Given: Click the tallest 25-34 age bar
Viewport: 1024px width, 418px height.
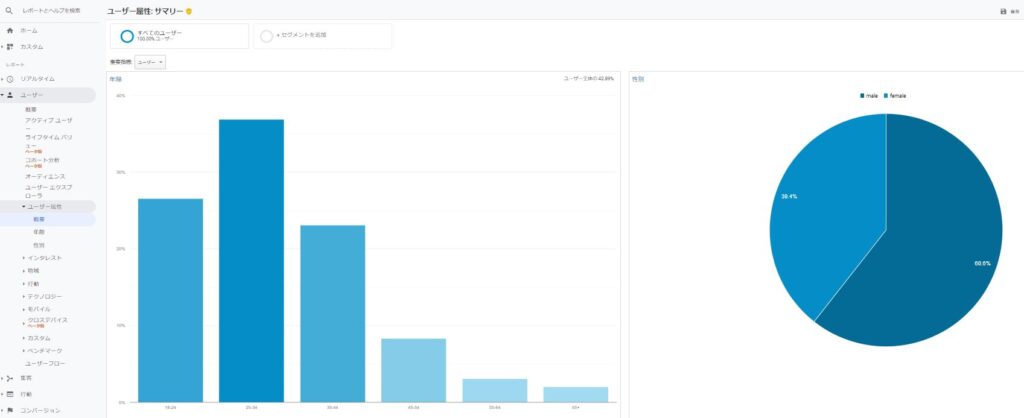Looking at the screenshot, I should [251, 261].
